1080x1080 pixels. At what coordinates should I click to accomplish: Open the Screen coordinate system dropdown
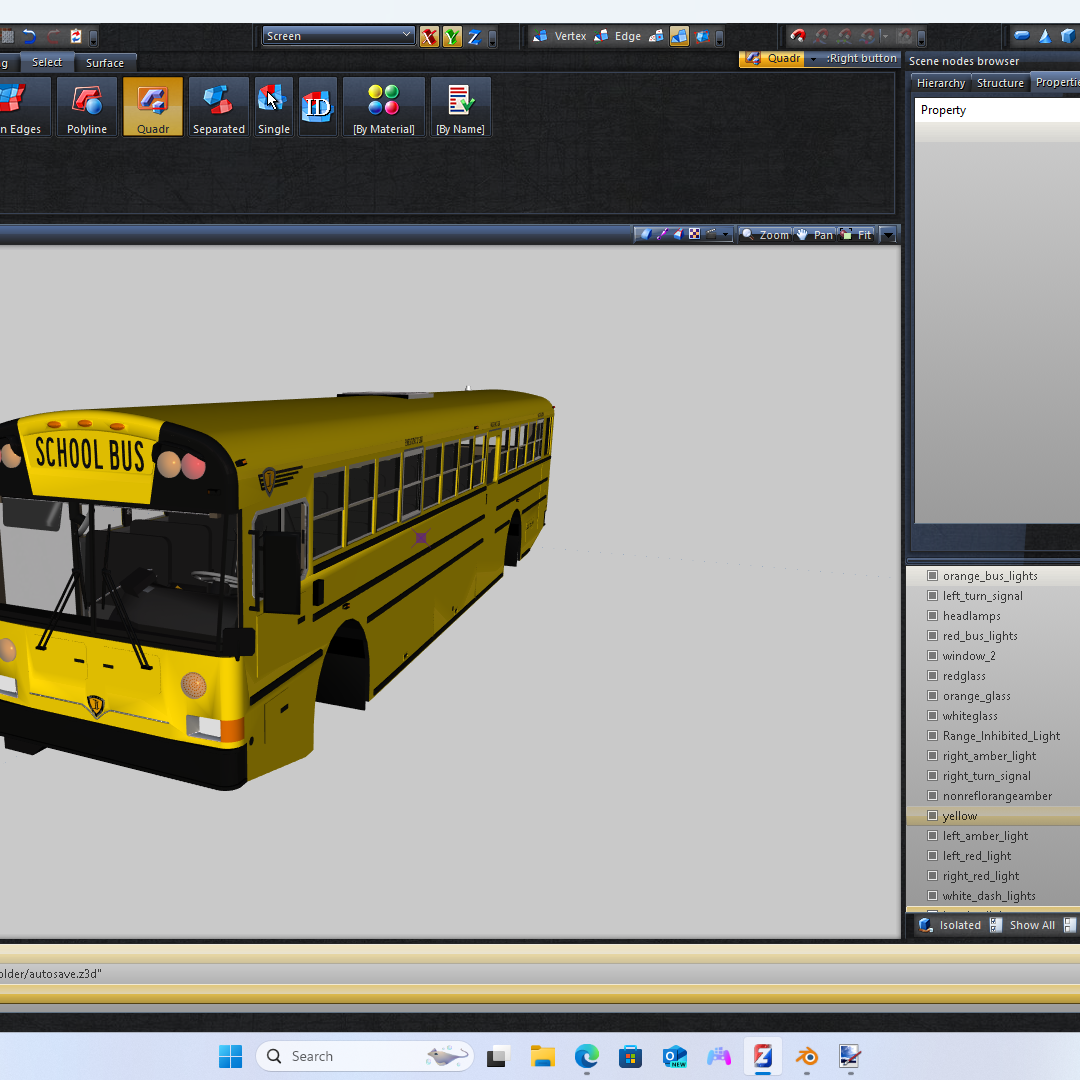pyautogui.click(x=338, y=36)
